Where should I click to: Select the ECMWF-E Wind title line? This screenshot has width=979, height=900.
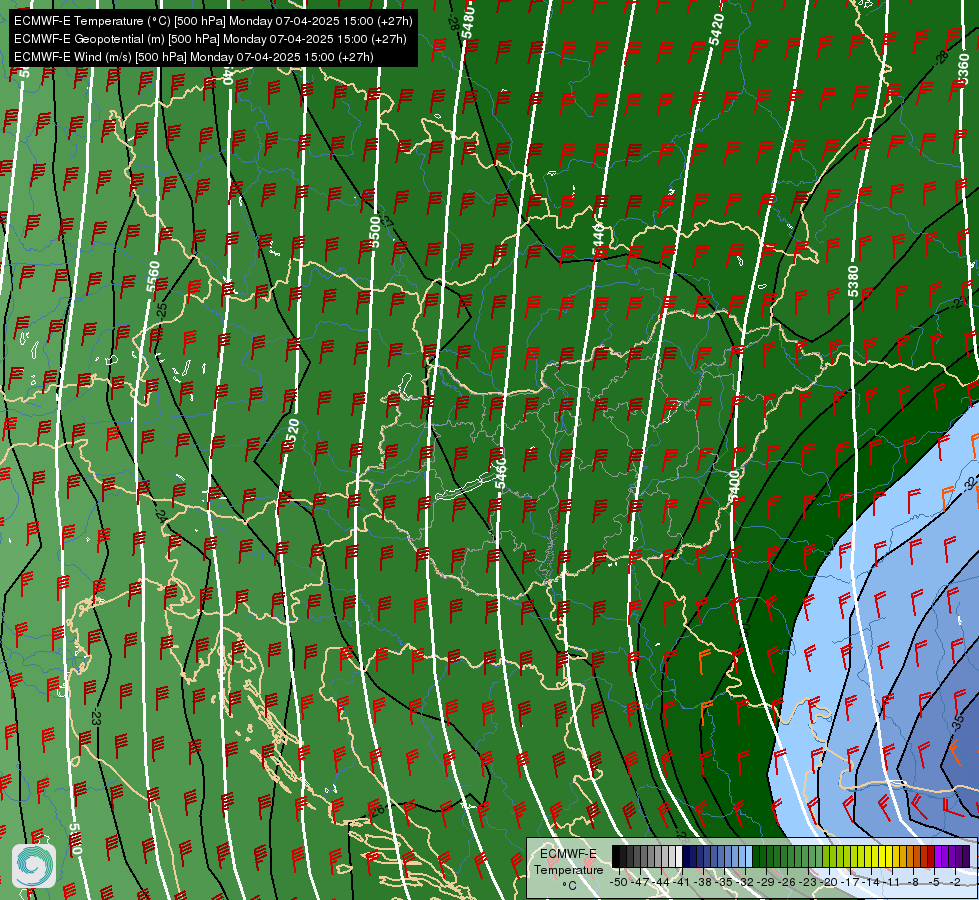(x=194, y=57)
